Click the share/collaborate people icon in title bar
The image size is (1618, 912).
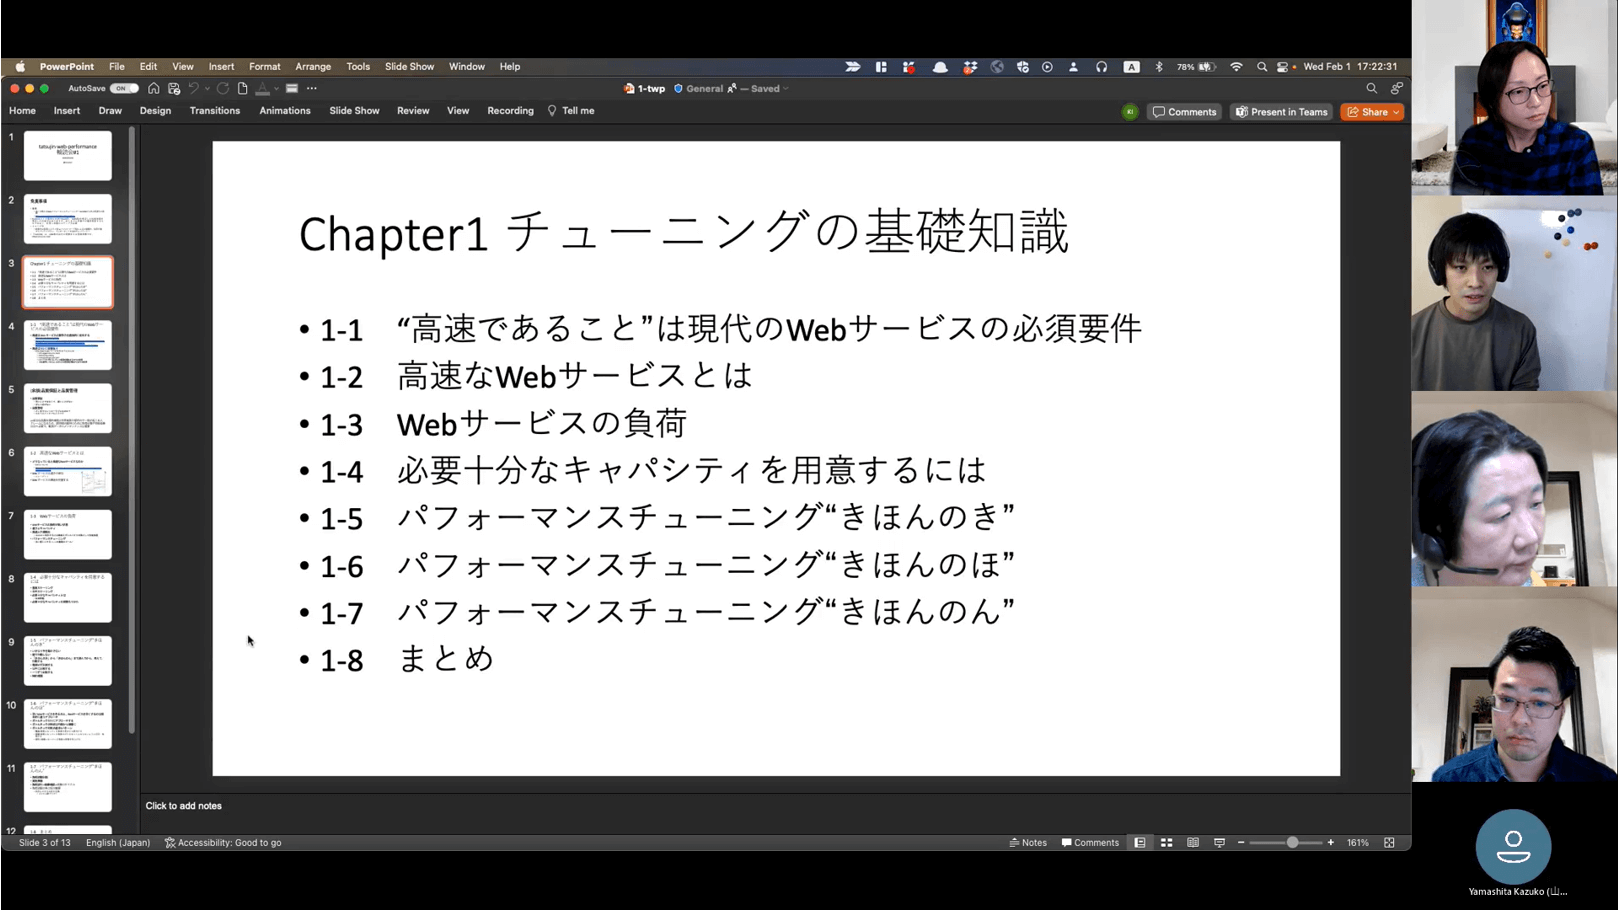coord(1396,88)
